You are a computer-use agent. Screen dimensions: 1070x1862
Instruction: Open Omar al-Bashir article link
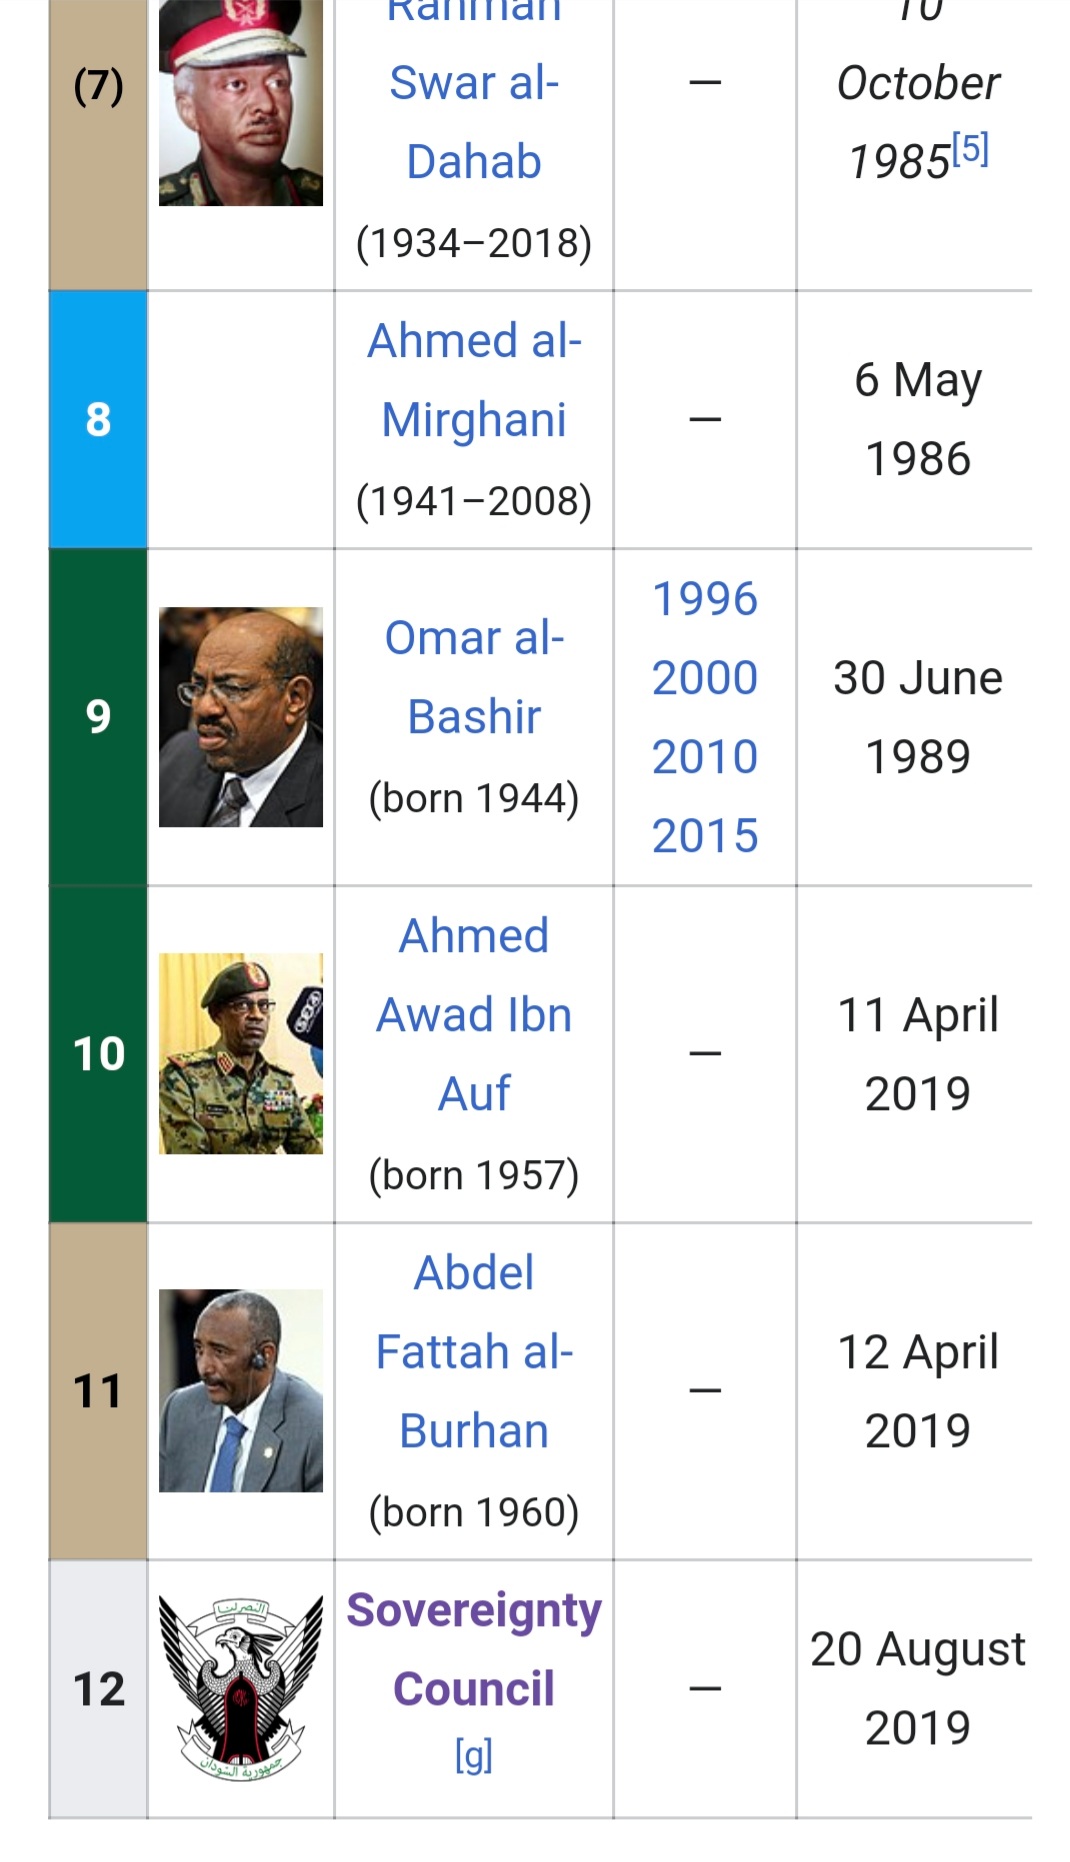(x=474, y=677)
